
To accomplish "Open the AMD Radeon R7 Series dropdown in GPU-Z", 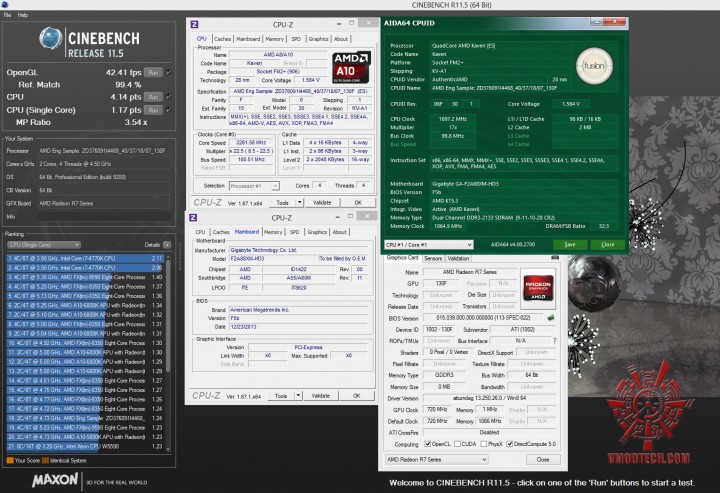I will tap(436, 459).
